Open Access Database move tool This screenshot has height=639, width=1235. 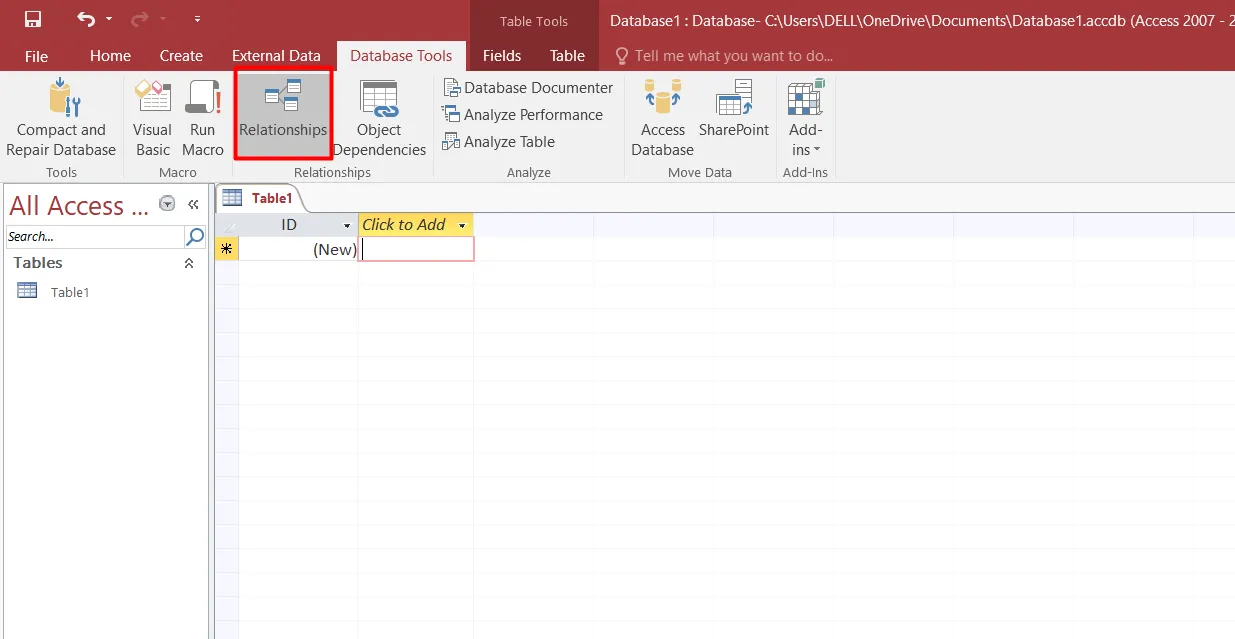662,115
